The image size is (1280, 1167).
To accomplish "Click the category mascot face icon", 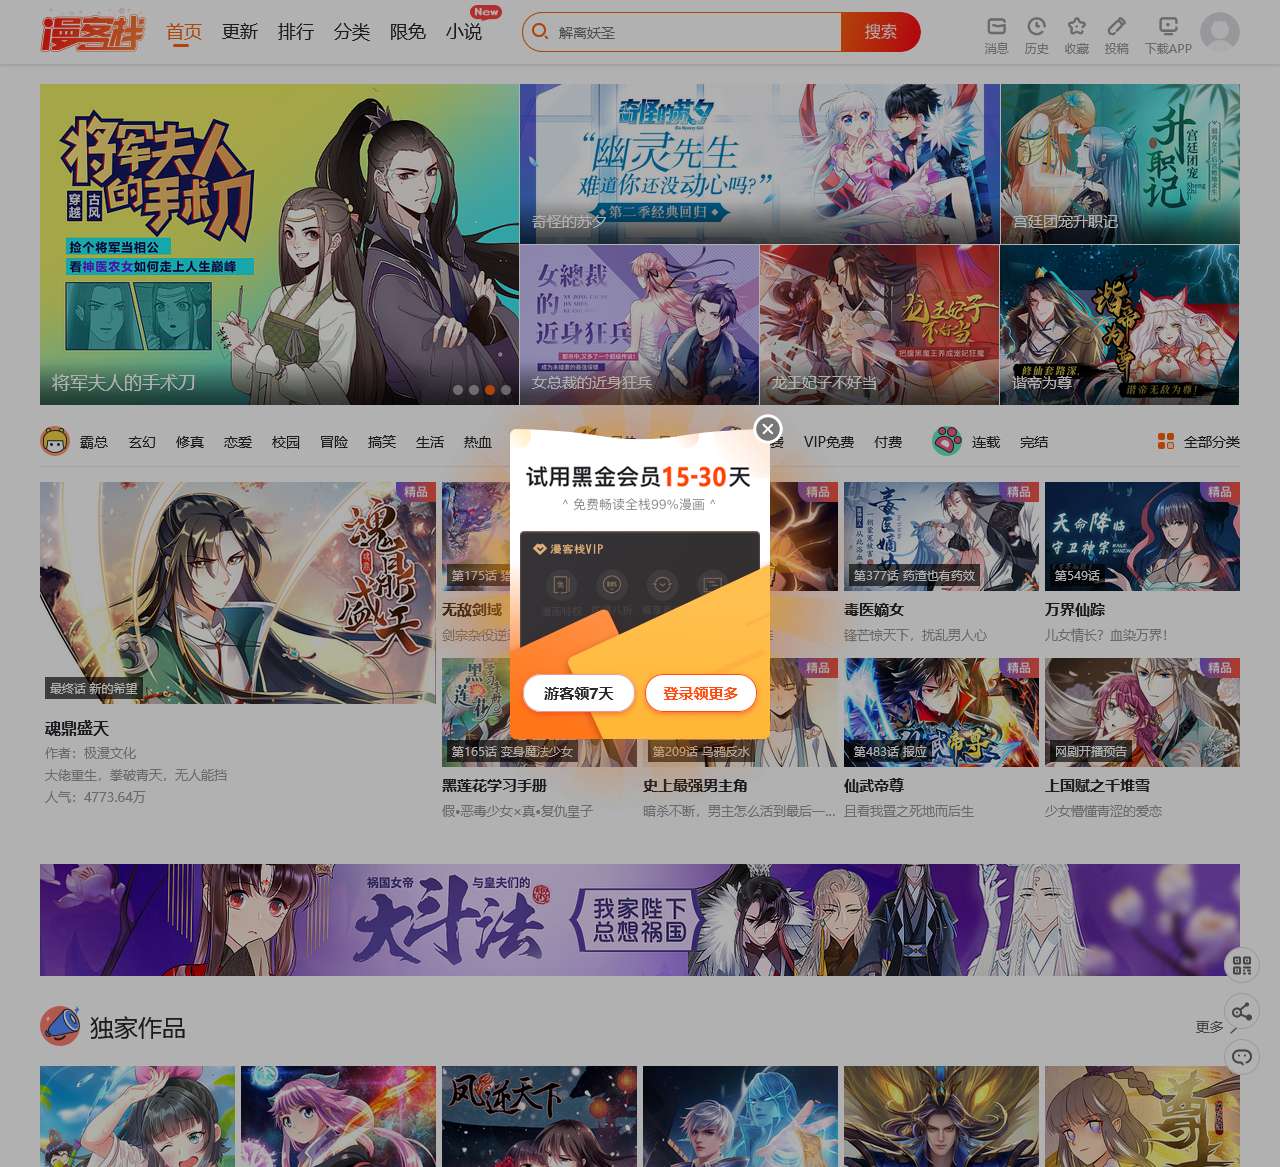I will [55, 441].
